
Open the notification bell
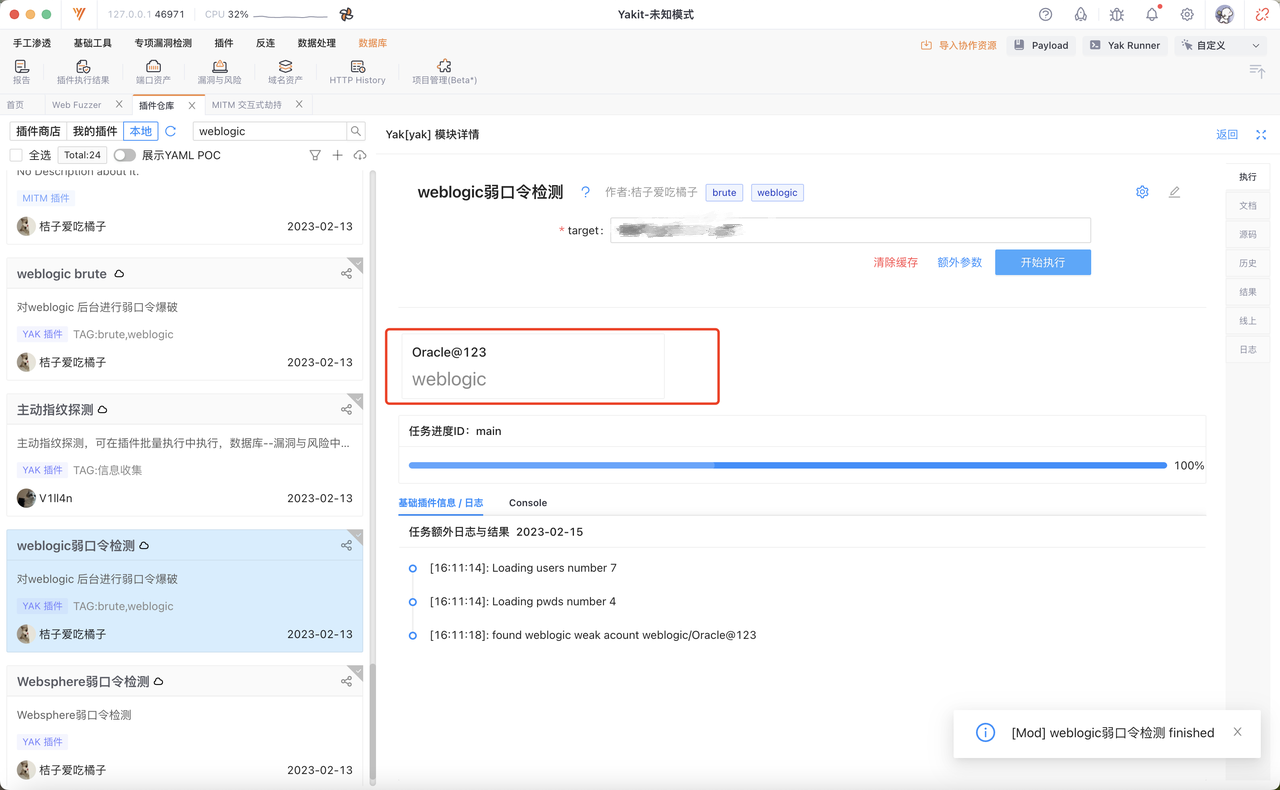point(1152,15)
